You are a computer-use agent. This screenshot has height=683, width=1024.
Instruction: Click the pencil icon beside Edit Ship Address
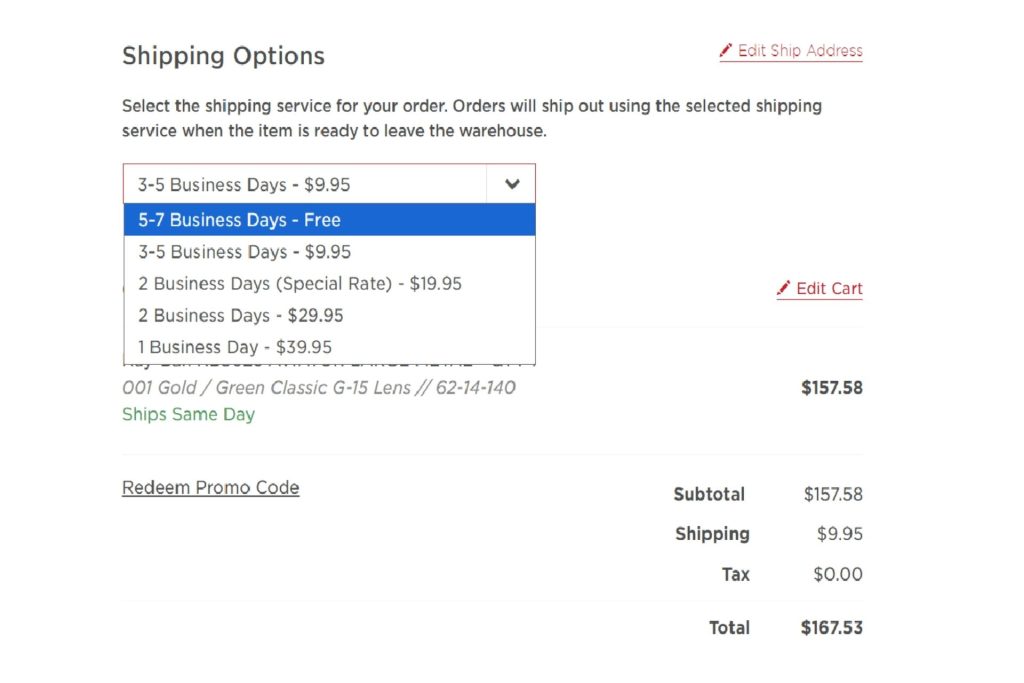725,50
